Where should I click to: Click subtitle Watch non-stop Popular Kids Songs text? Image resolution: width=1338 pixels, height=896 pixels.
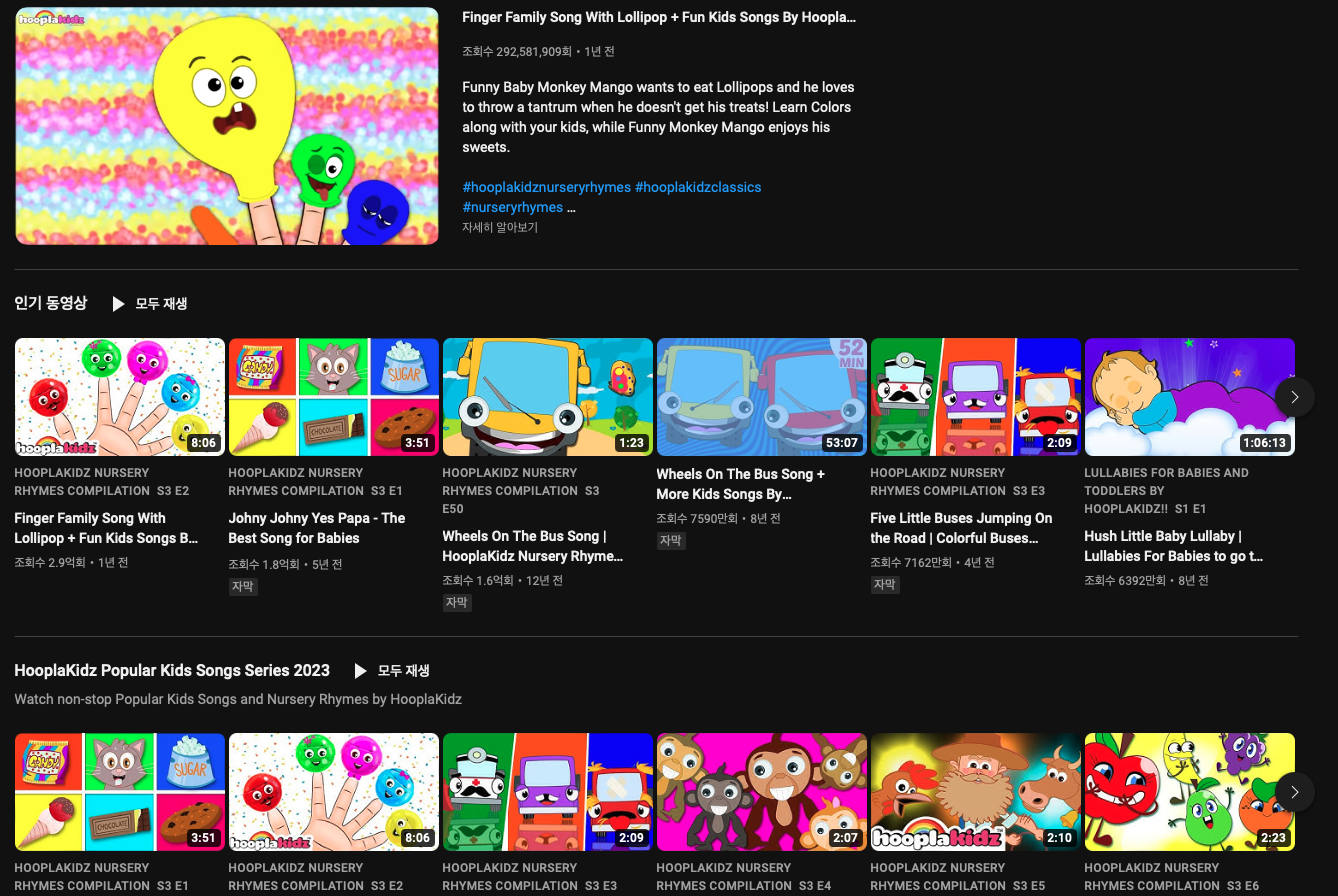(x=238, y=699)
